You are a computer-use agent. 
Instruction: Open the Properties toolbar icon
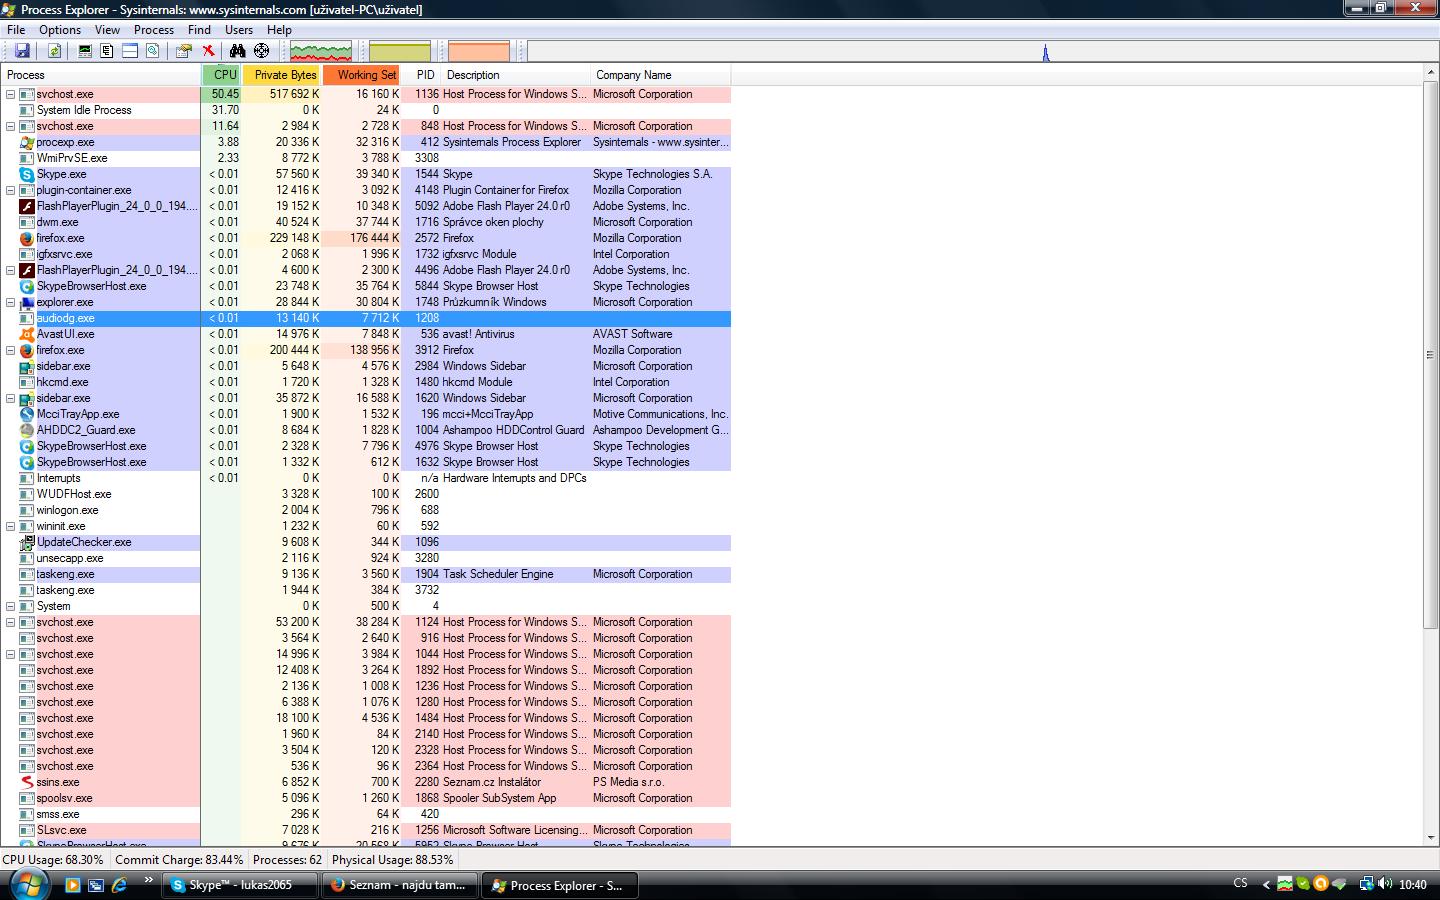(x=184, y=51)
